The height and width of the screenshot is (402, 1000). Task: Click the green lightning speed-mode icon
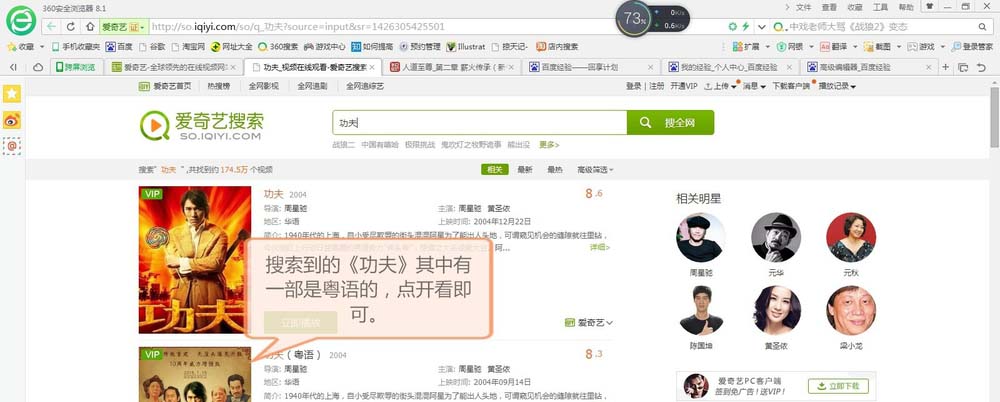pyautogui.click(x=746, y=27)
